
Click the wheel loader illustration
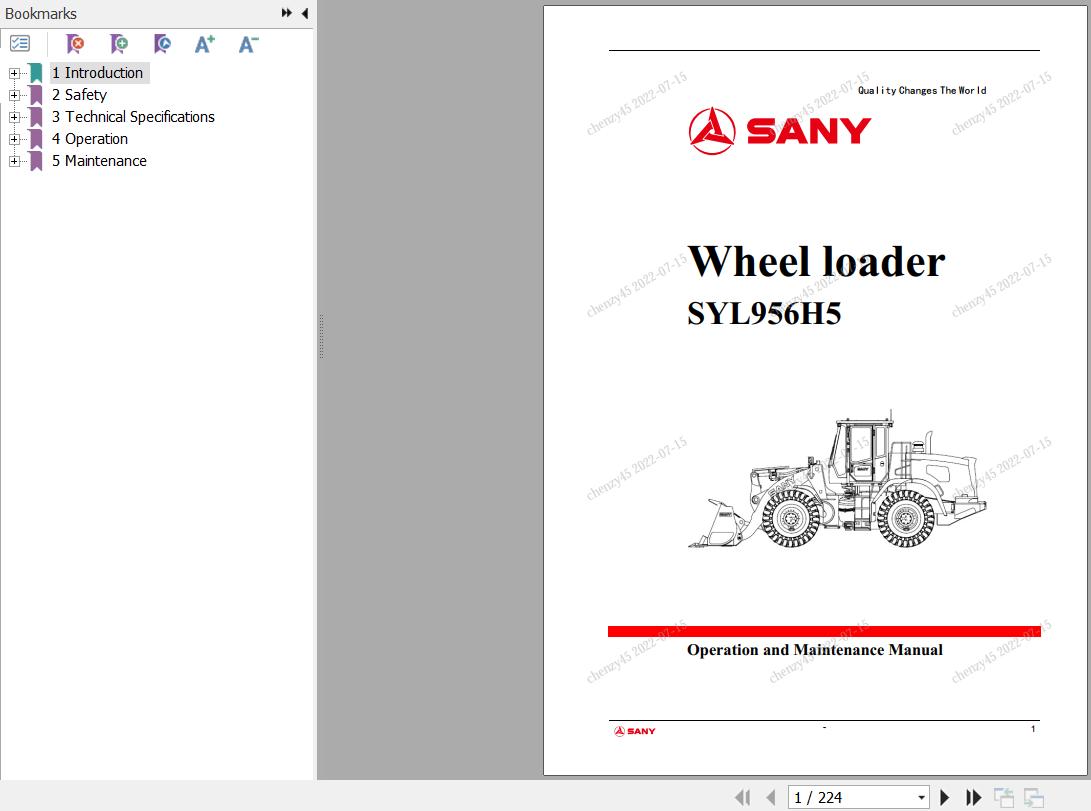[x=838, y=479]
